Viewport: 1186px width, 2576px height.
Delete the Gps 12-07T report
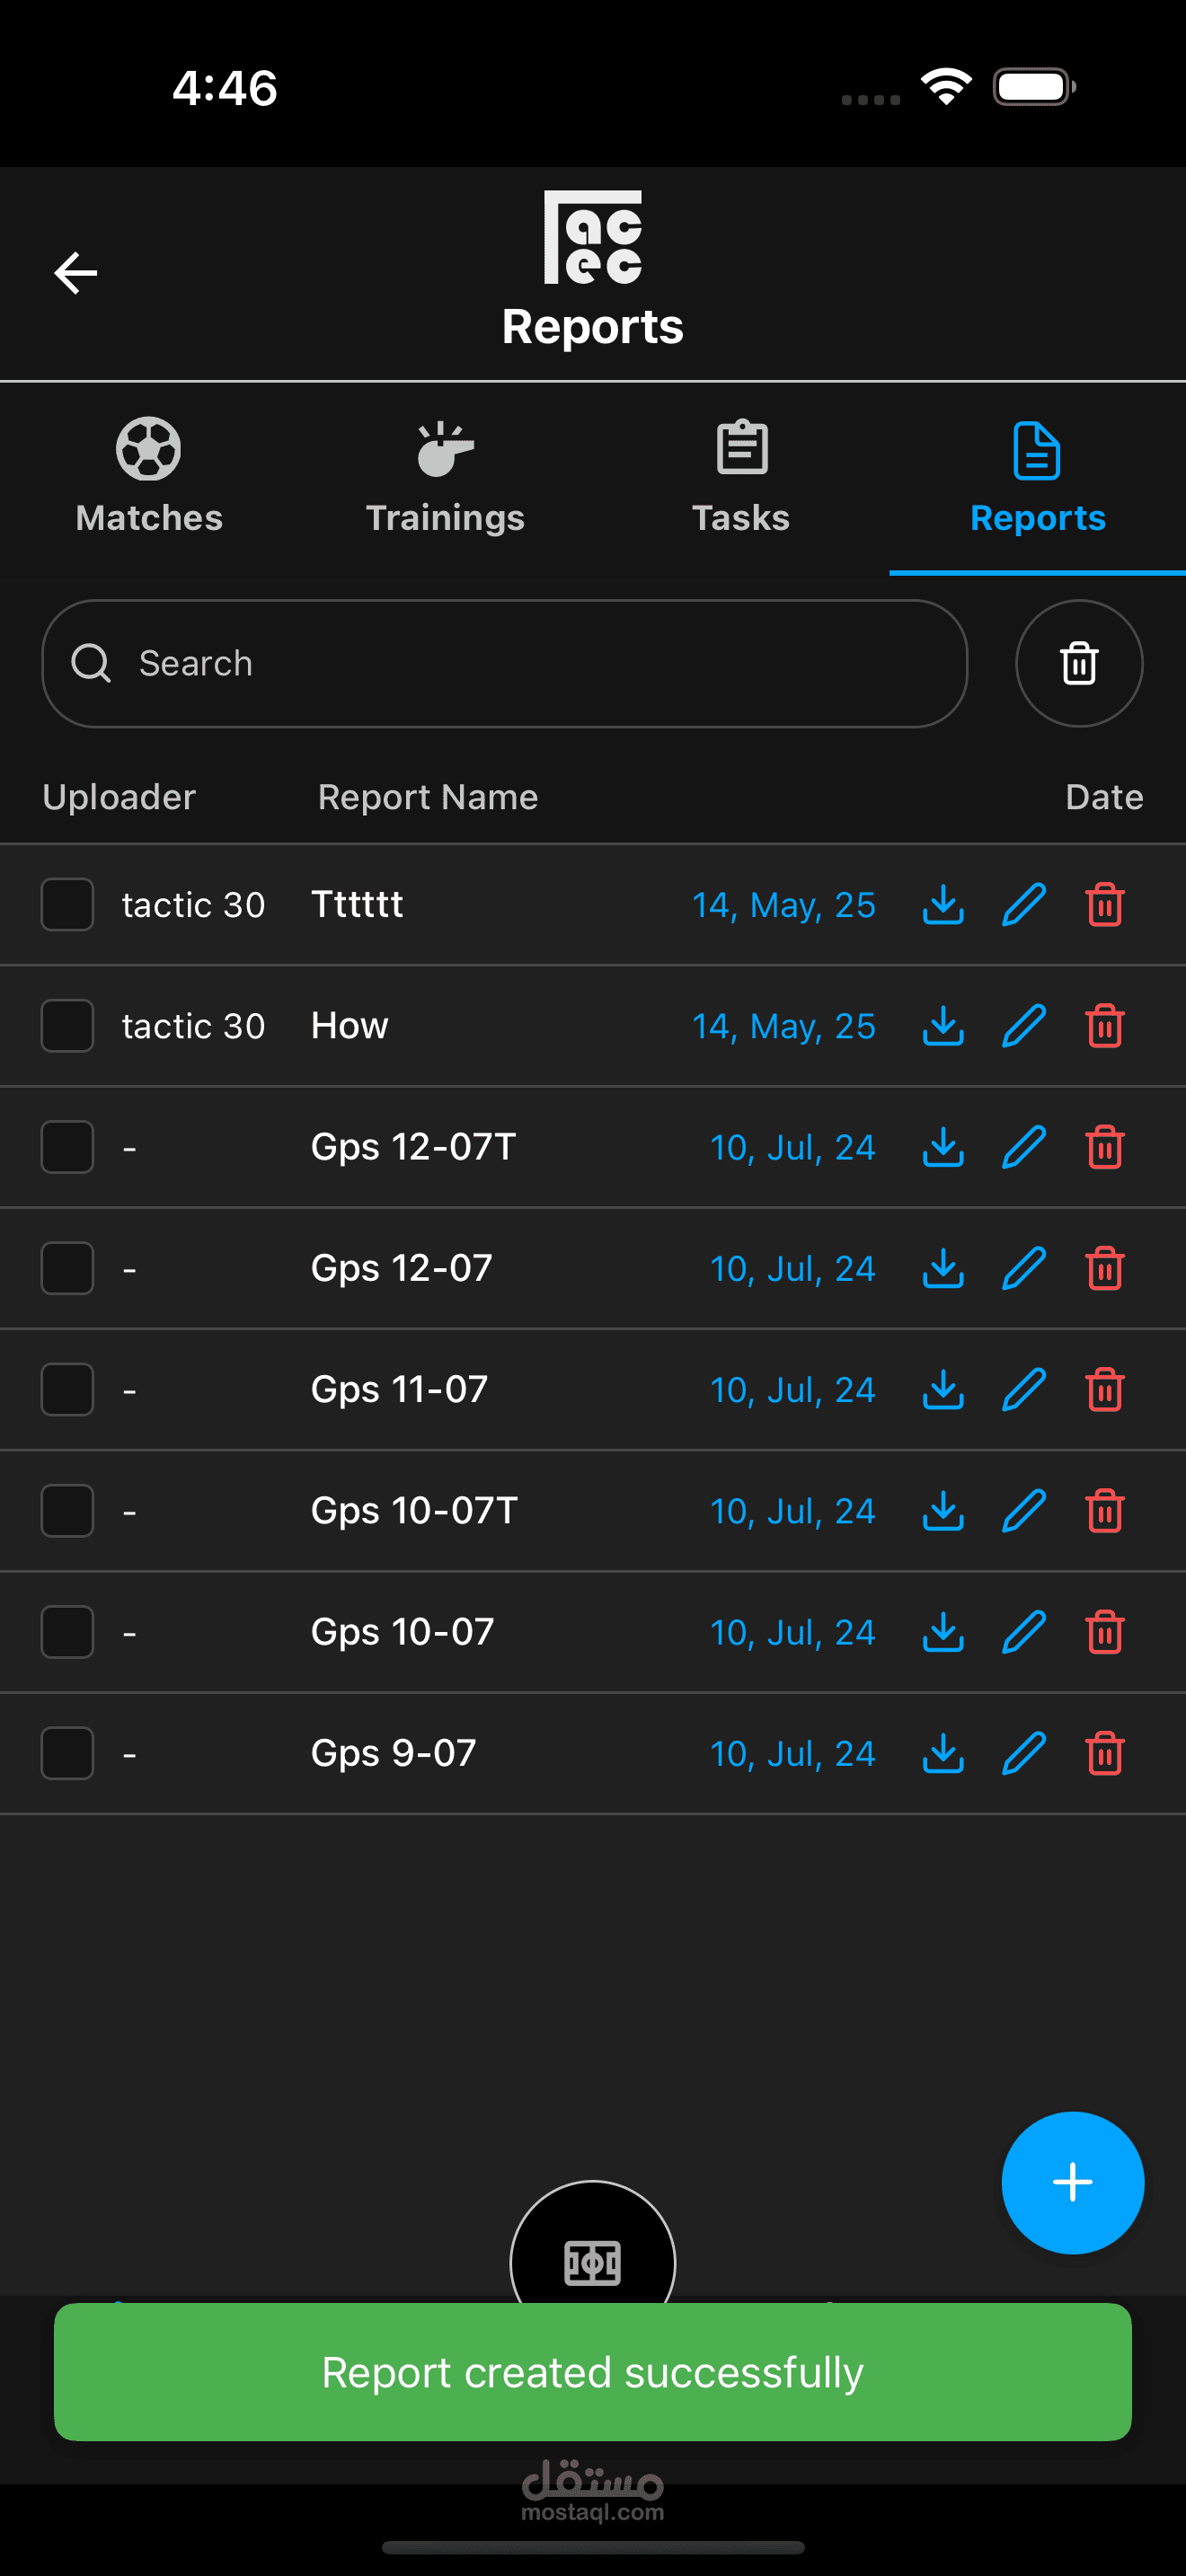click(x=1104, y=1147)
